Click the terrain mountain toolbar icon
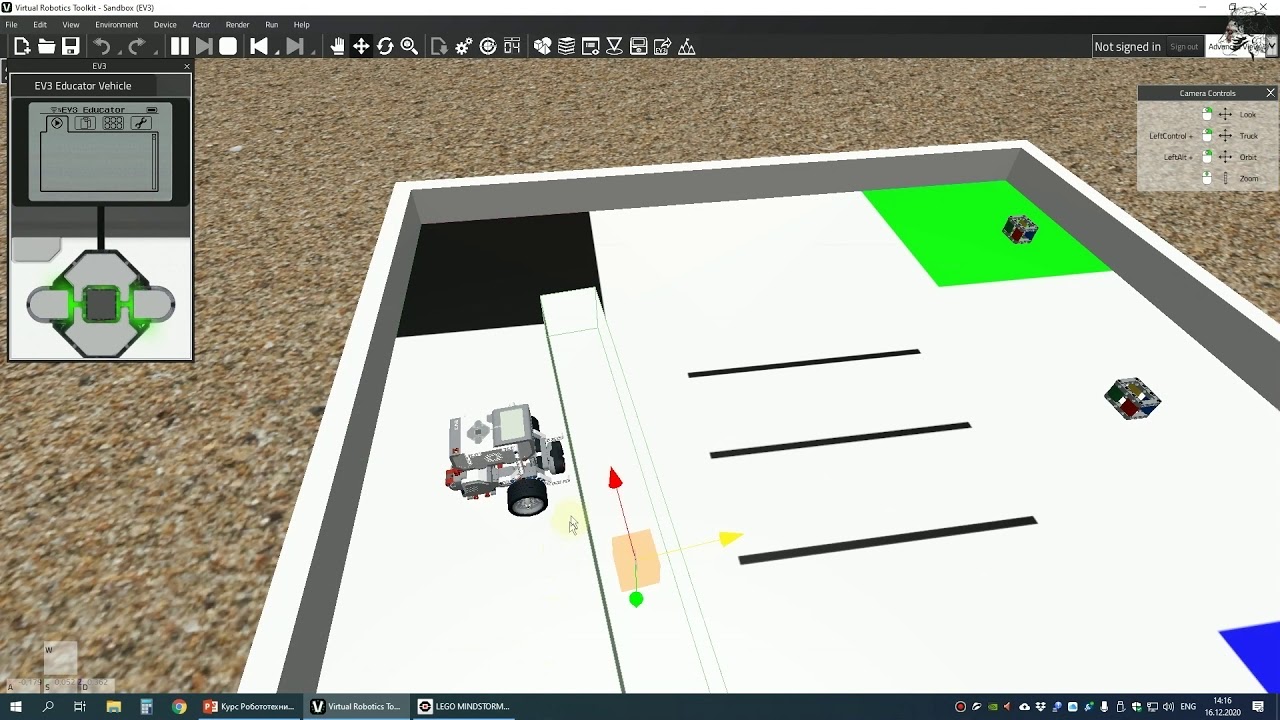This screenshot has height=720, width=1280. (687, 46)
